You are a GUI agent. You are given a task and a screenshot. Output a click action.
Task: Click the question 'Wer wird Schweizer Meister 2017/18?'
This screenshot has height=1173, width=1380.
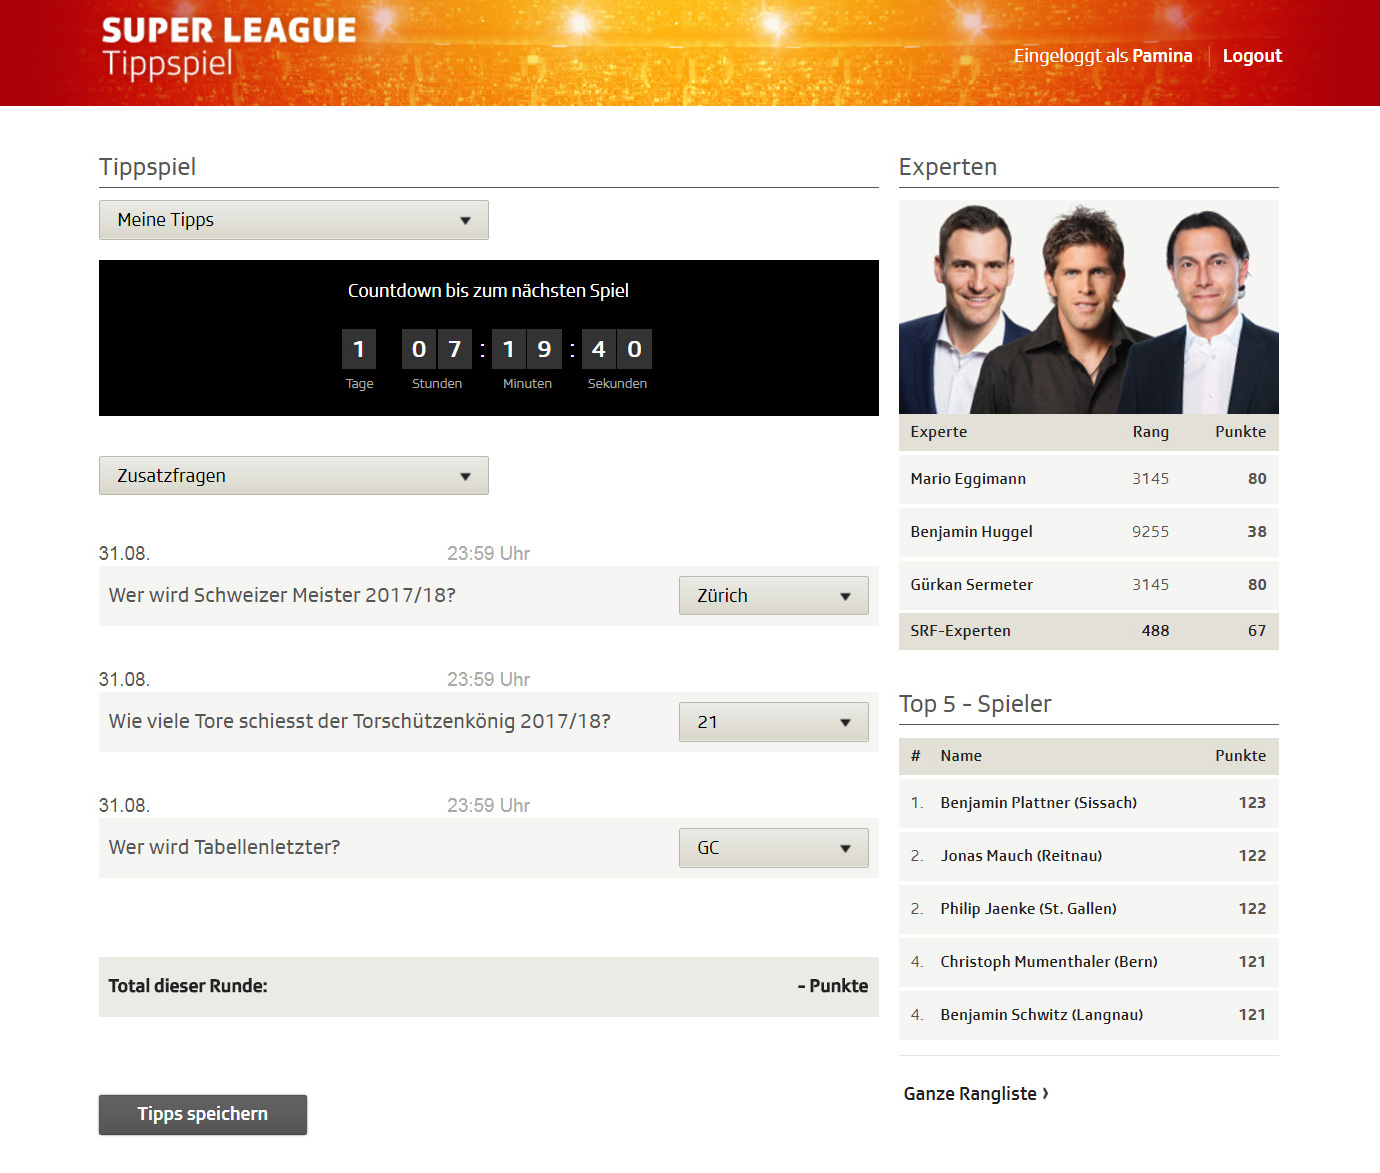(x=282, y=596)
